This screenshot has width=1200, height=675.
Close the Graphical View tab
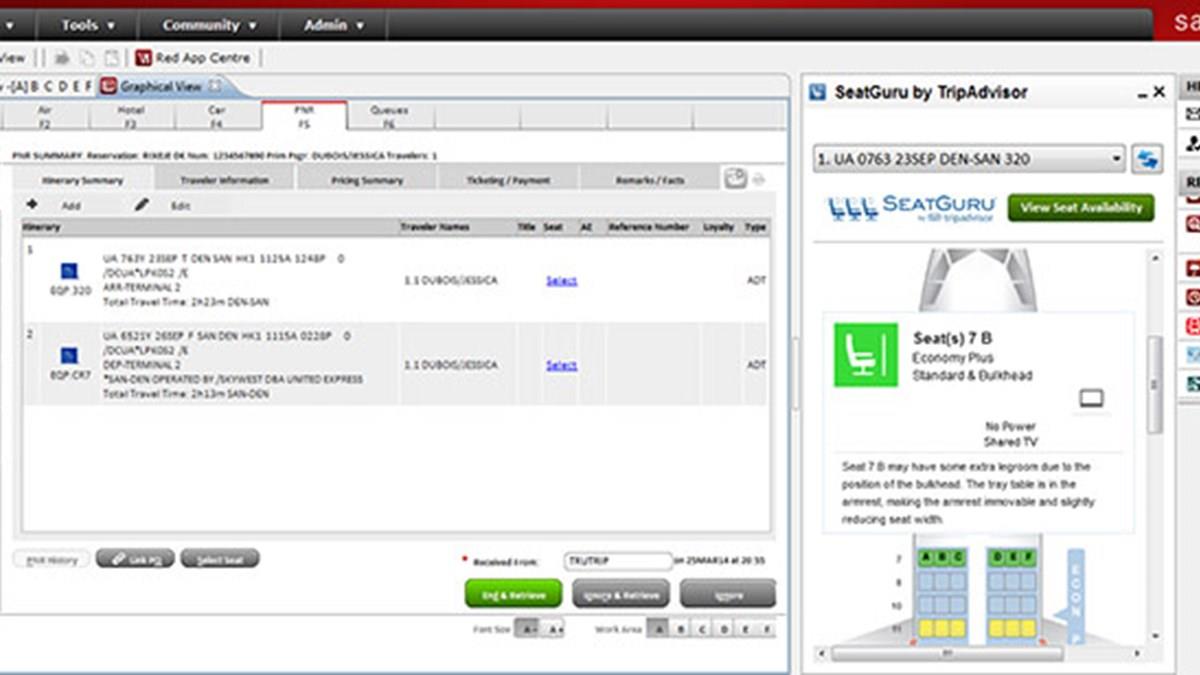215,87
